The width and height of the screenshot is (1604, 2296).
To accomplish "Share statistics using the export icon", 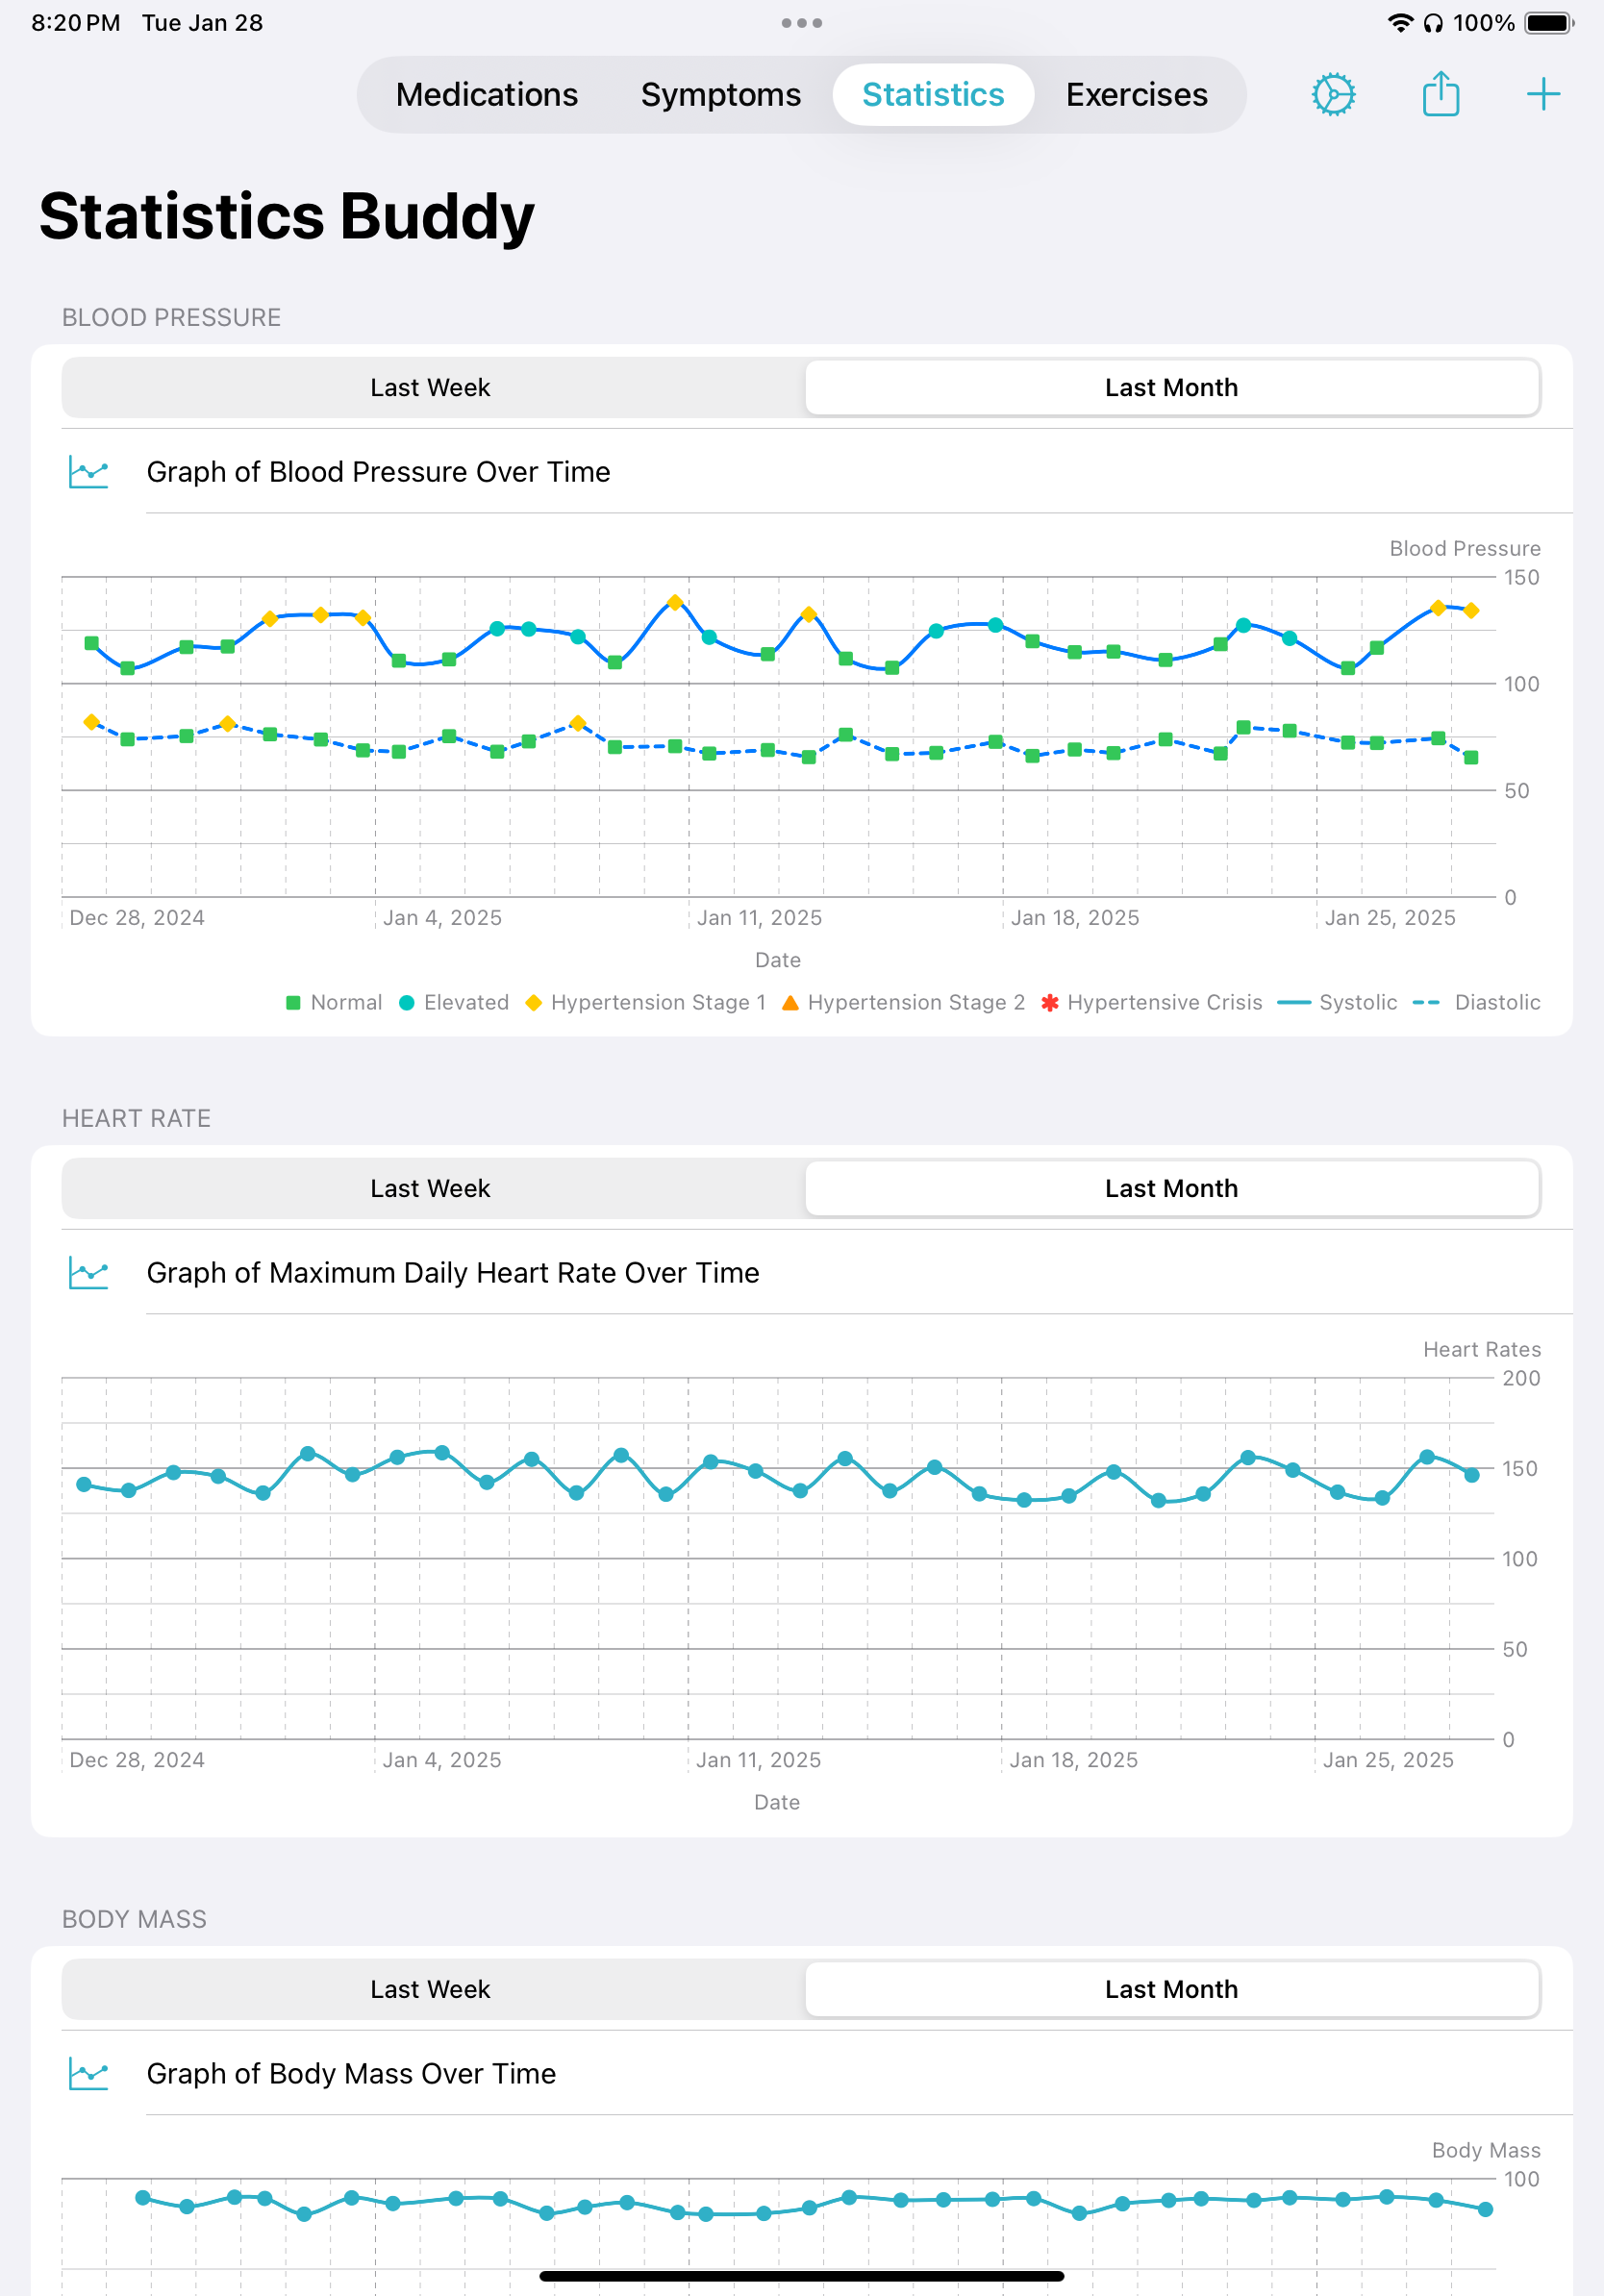I will click(1440, 93).
